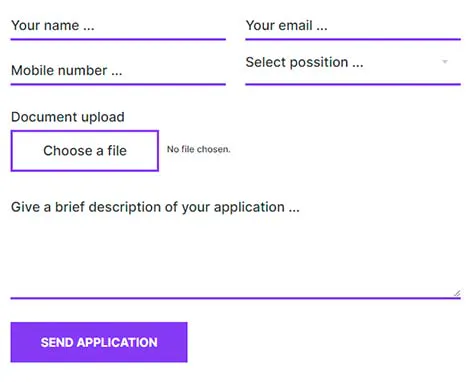Click the Choose a file button

(85, 151)
